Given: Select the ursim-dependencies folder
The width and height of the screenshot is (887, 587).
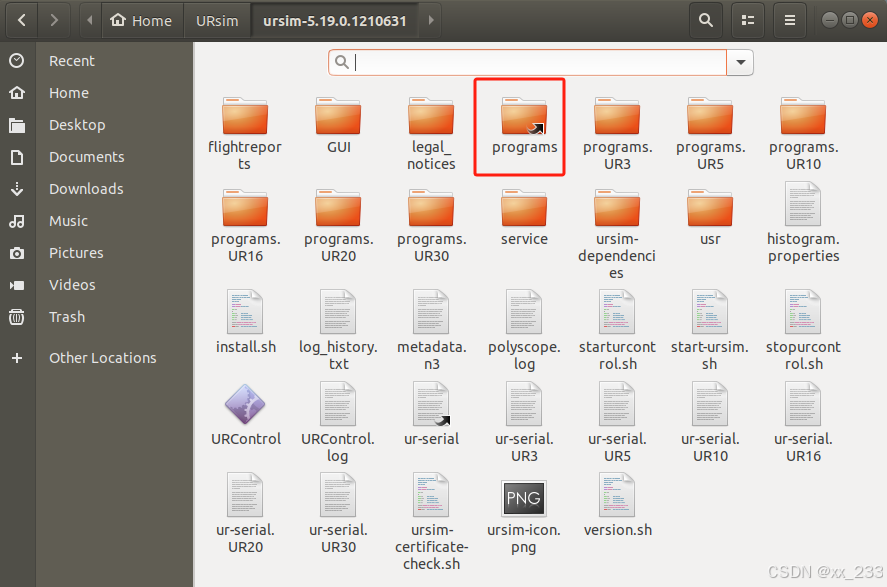Looking at the screenshot, I should pos(617,234).
